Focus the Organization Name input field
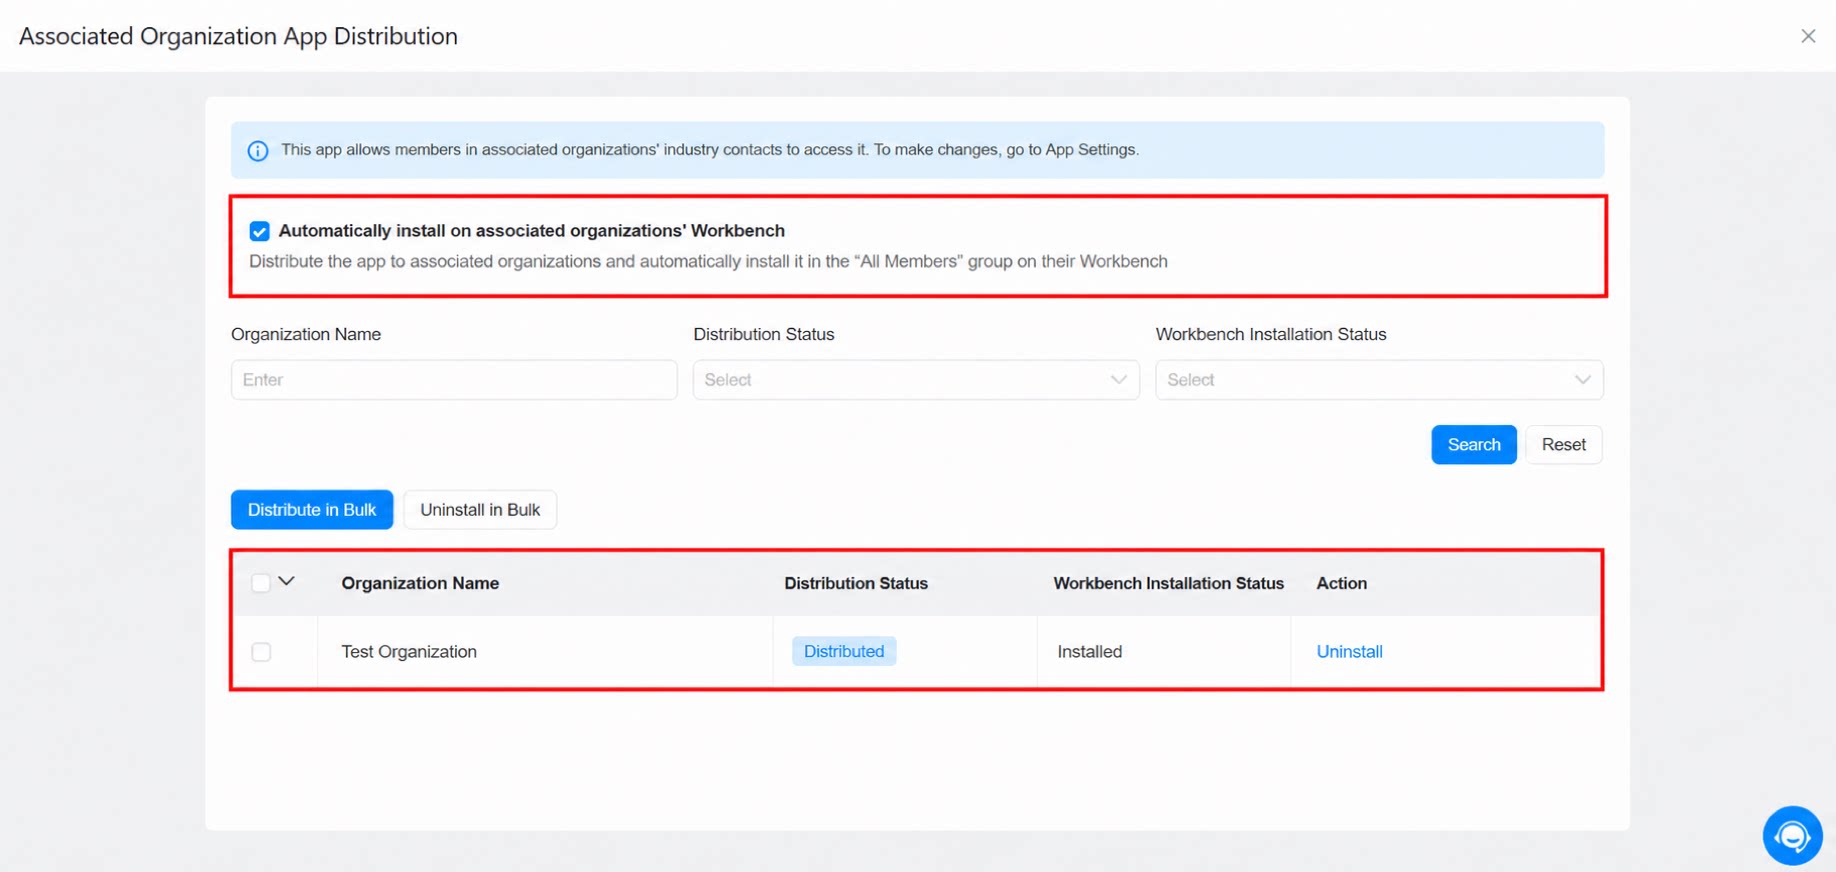The width and height of the screenshot is (1836, 872). (454, 380)
